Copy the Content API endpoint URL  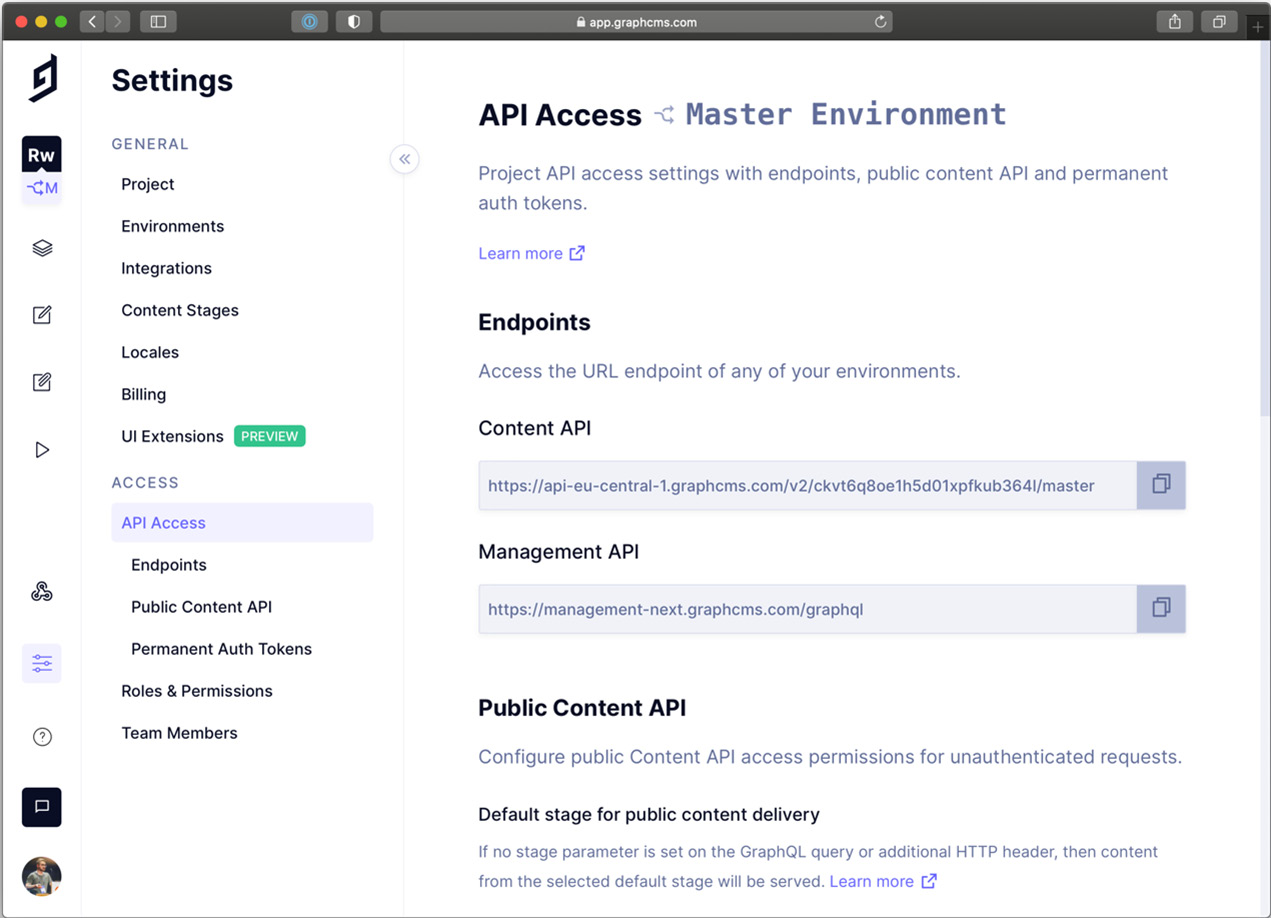tap(1160, 483)
